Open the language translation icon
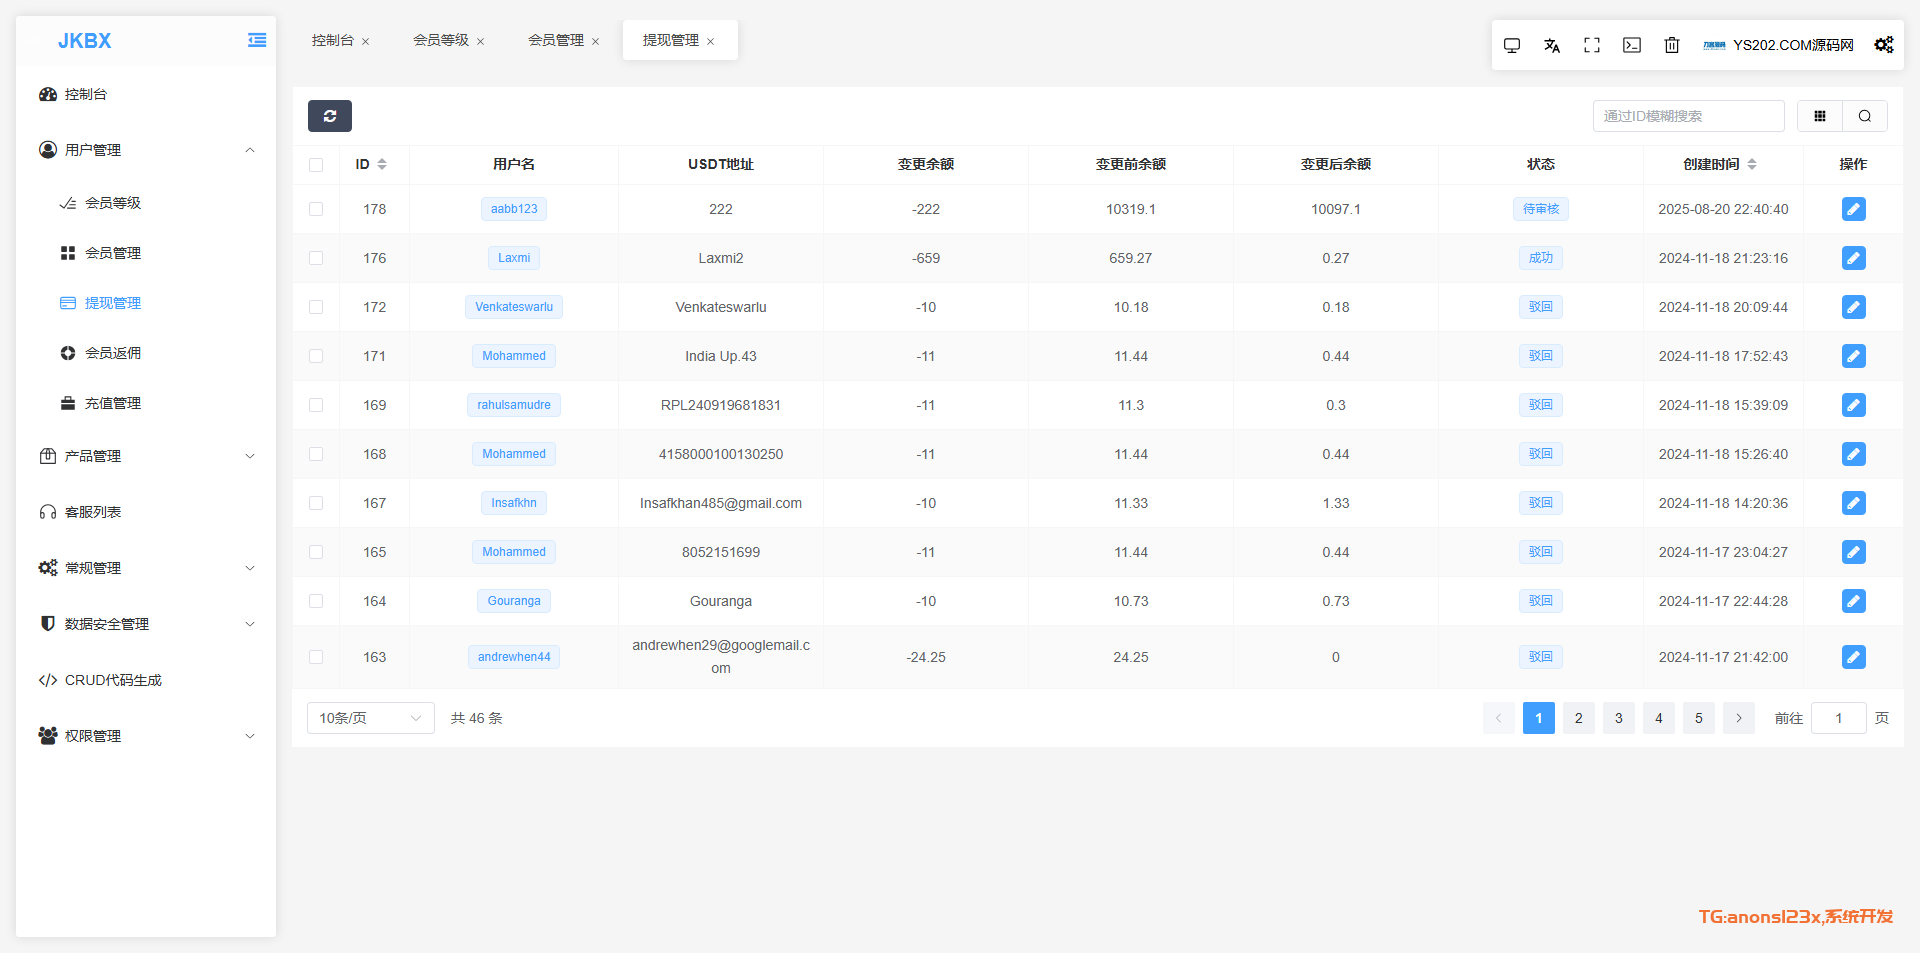This screenshot has width=1920, height=953. [1551, 45]
